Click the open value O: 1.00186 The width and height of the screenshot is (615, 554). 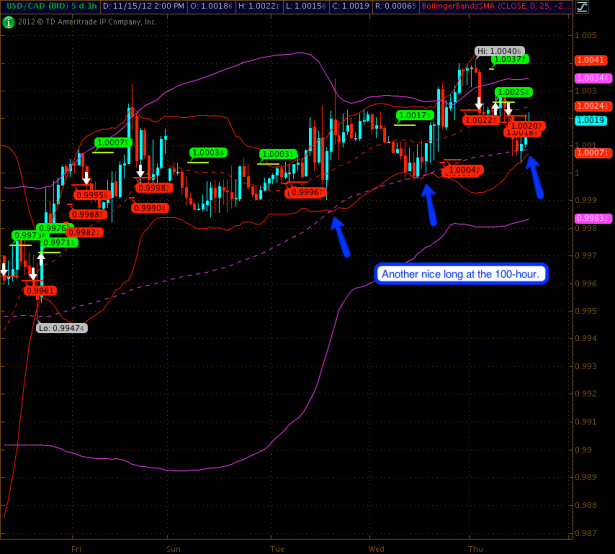coord(211,6)
